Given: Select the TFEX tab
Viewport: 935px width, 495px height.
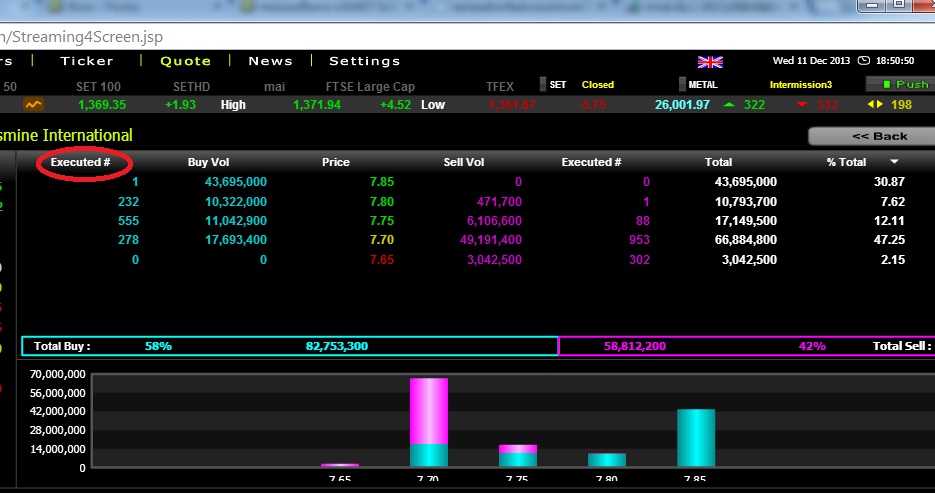Looking at the screenshot, I should click(x=500, y=86).
